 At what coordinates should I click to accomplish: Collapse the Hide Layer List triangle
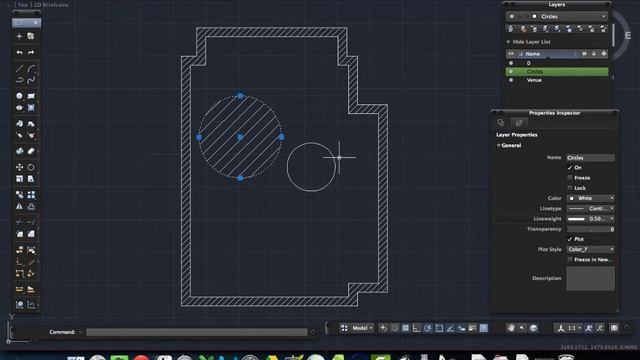508,42
